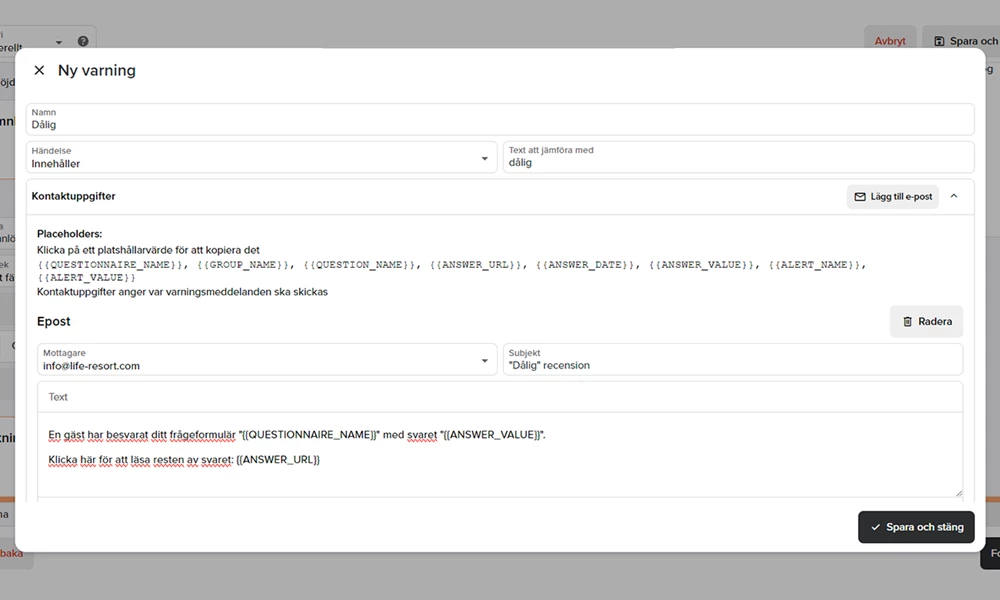Copy the {{GROUP_NAME}} placeholder
The width and height of the screenshot is (1000, 600).
(243, 265)
